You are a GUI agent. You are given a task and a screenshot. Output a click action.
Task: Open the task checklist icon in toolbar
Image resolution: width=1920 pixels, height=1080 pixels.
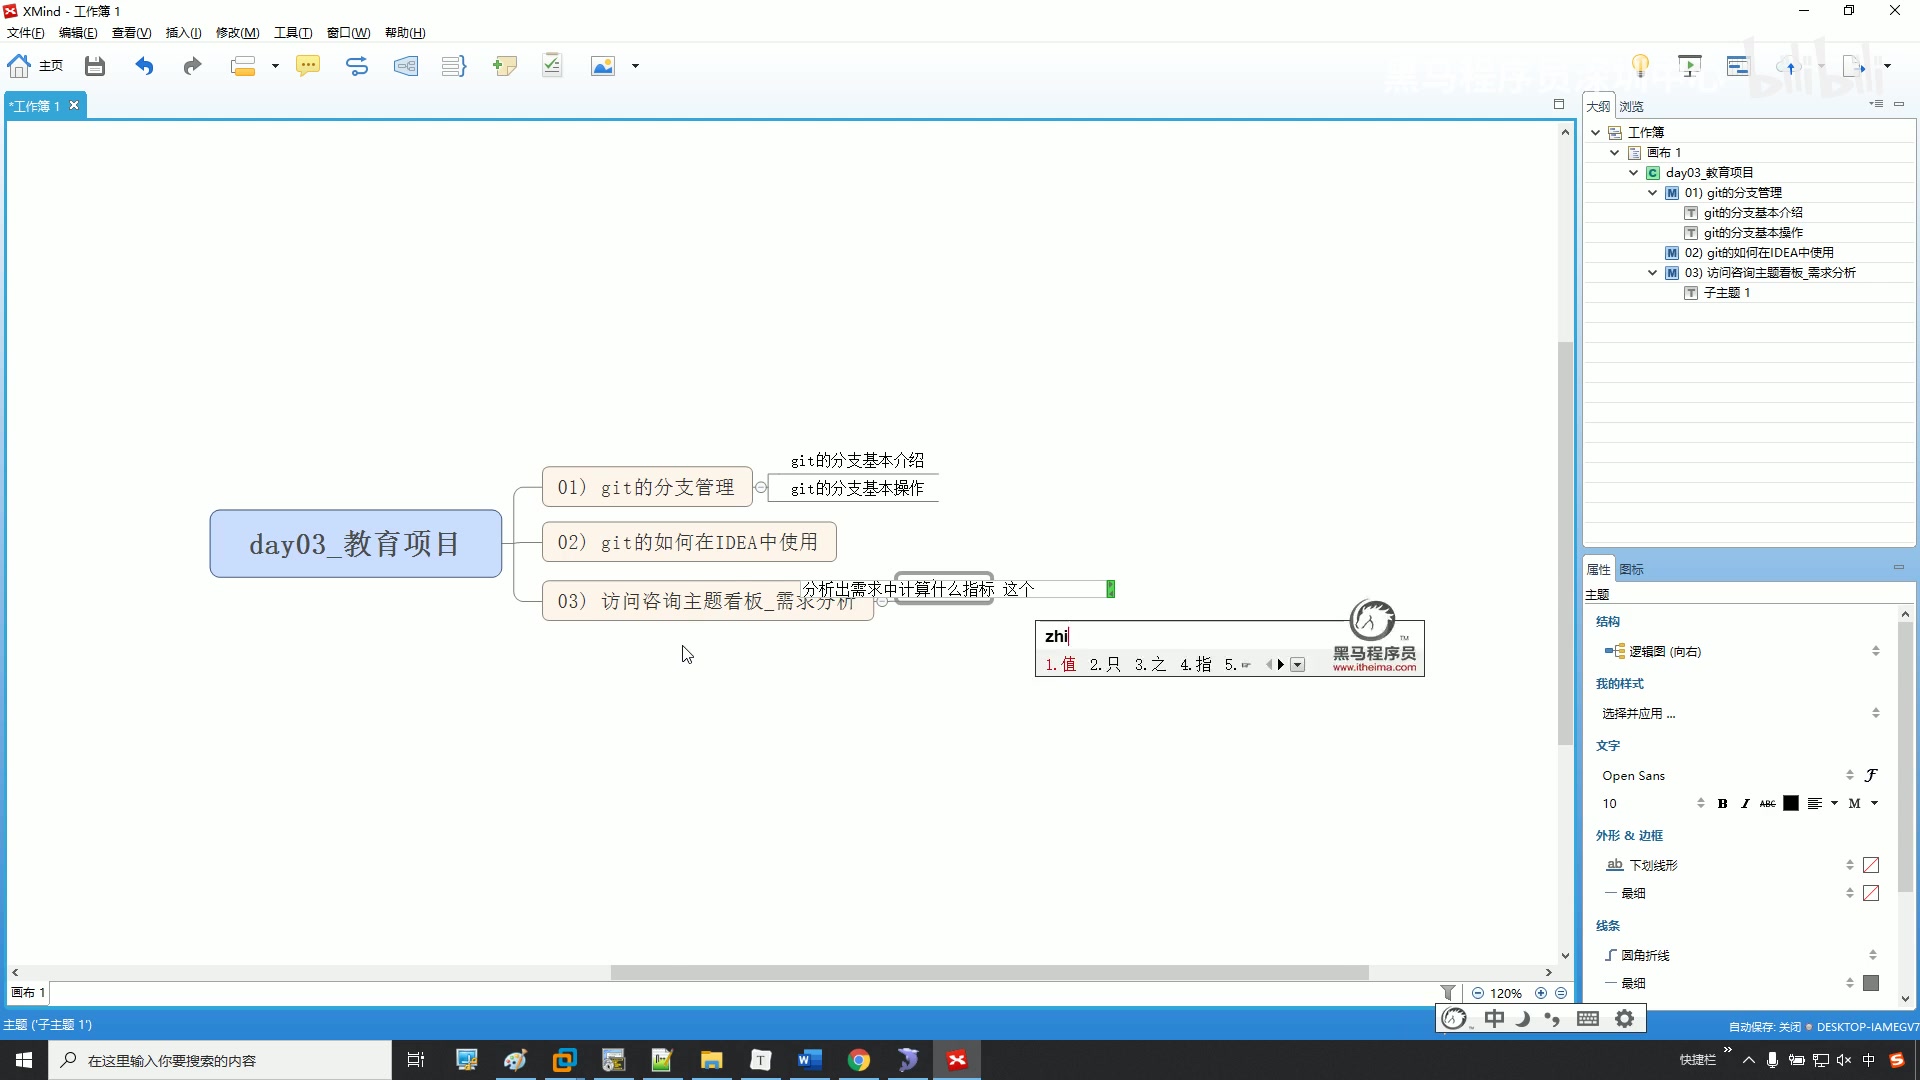coord(553,65)
